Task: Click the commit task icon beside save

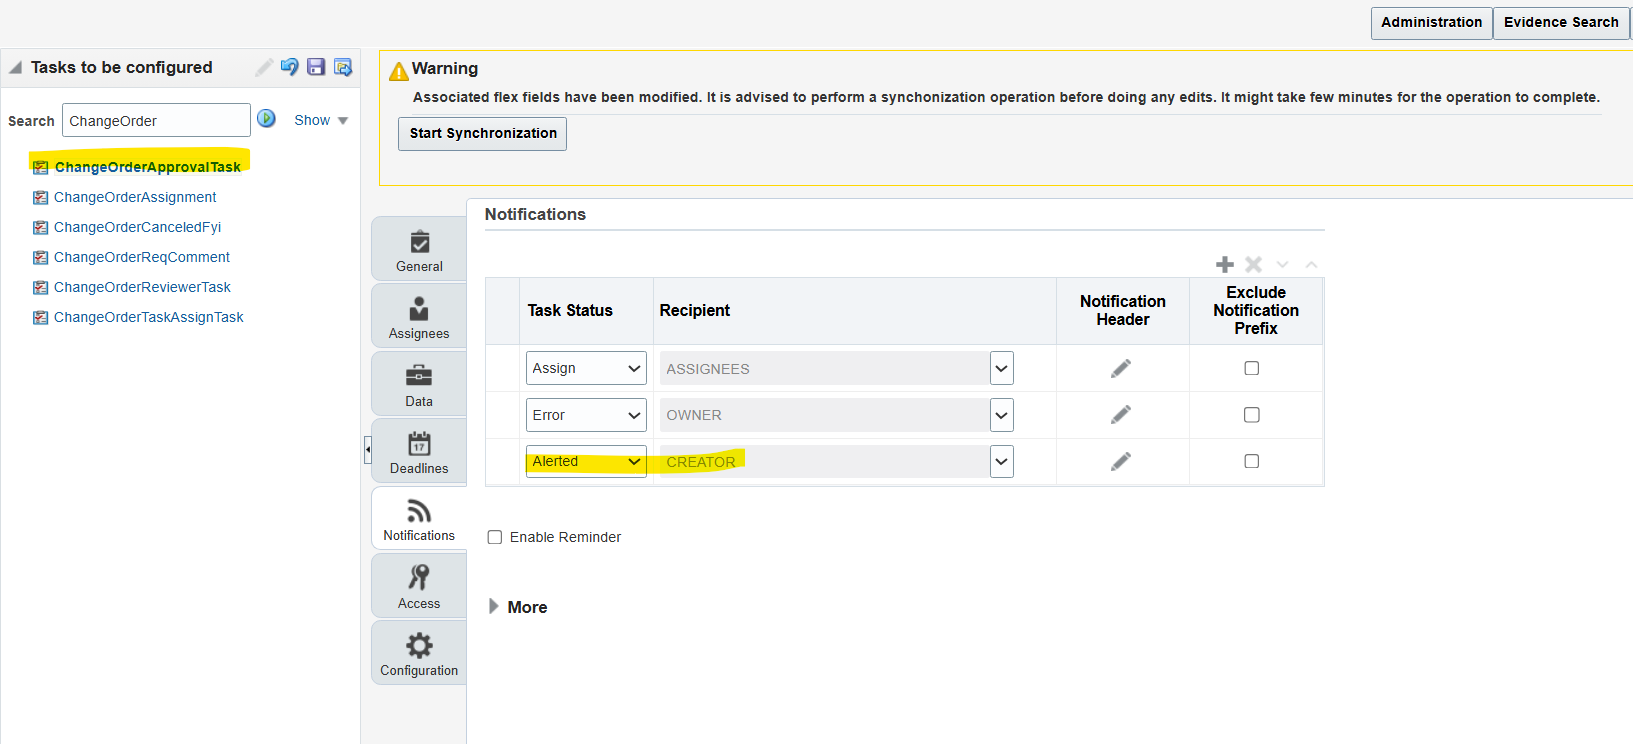Action: coord(343,67)
